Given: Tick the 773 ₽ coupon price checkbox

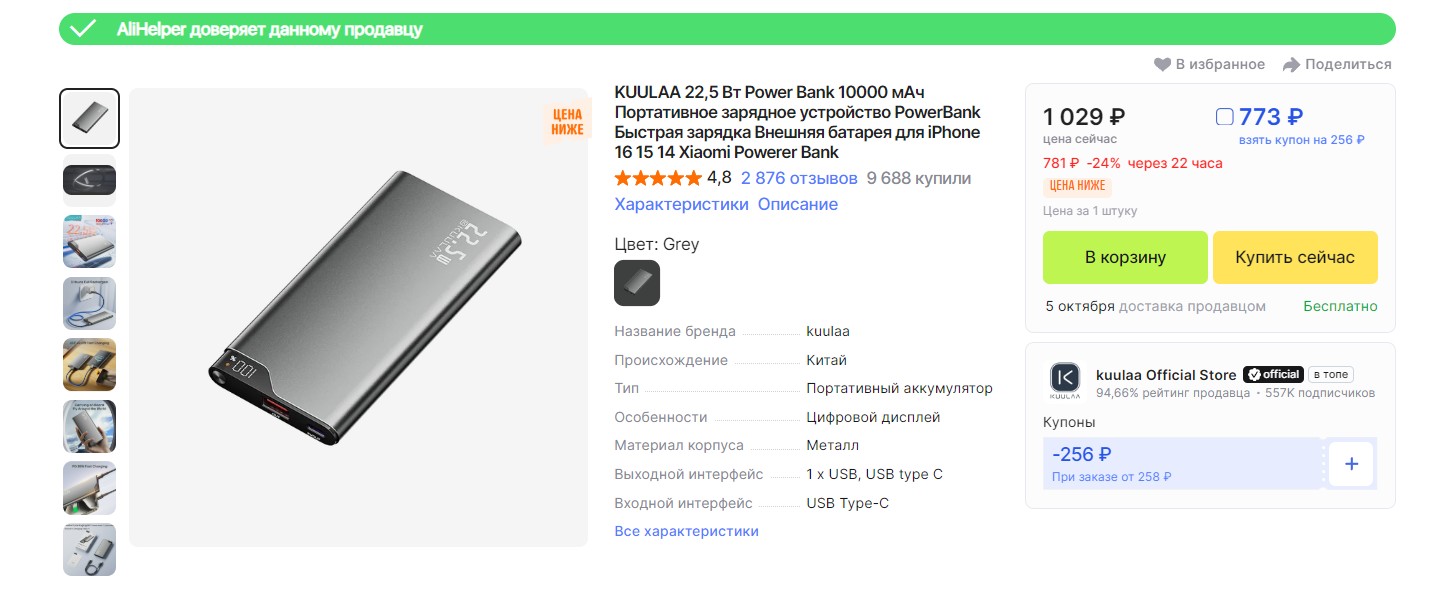Looking at the screenshot, I should [x=1224, y=117].
